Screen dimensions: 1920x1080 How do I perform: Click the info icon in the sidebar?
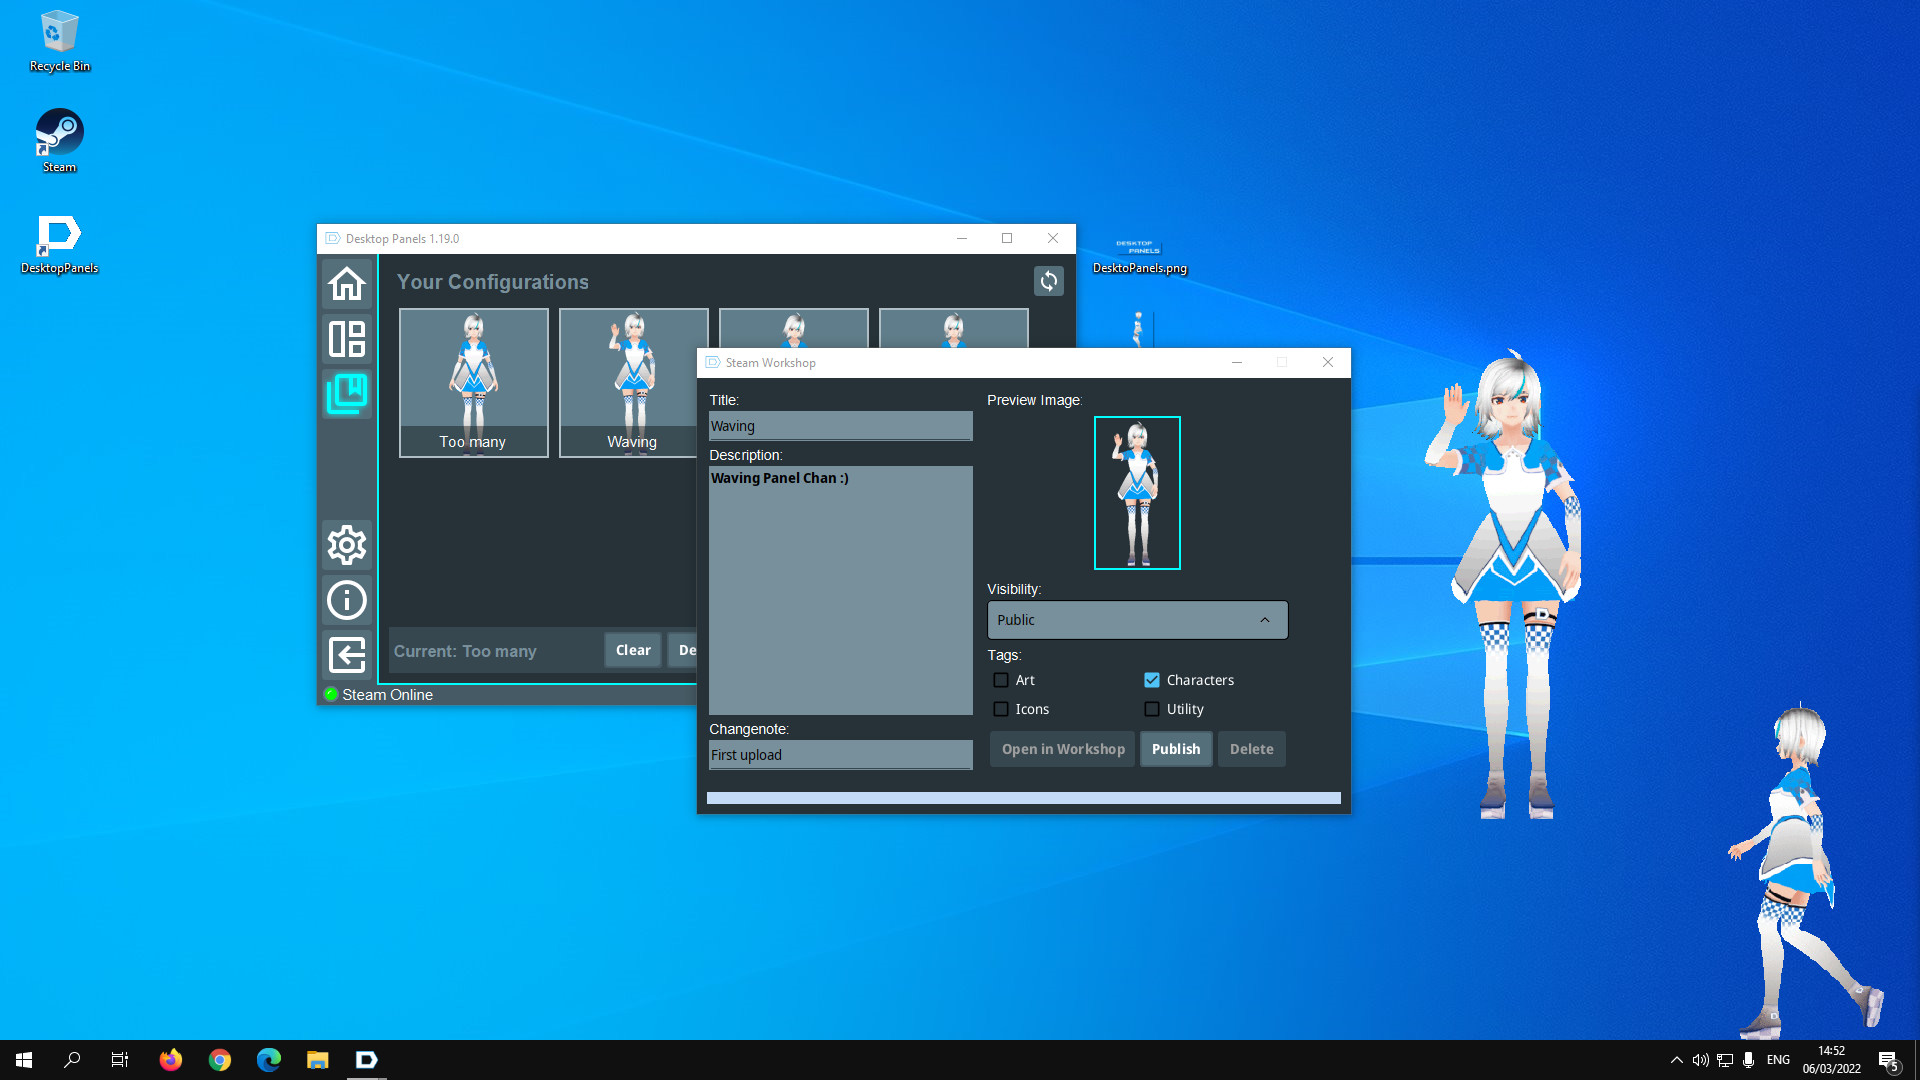click(346, 600)
